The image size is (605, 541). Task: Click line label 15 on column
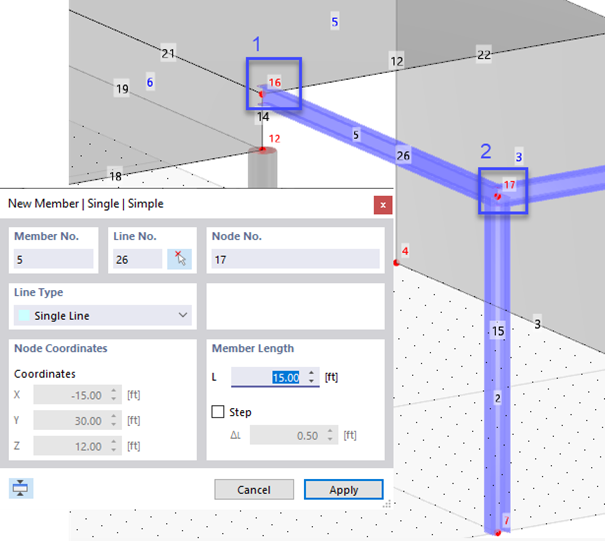(498, 331)
